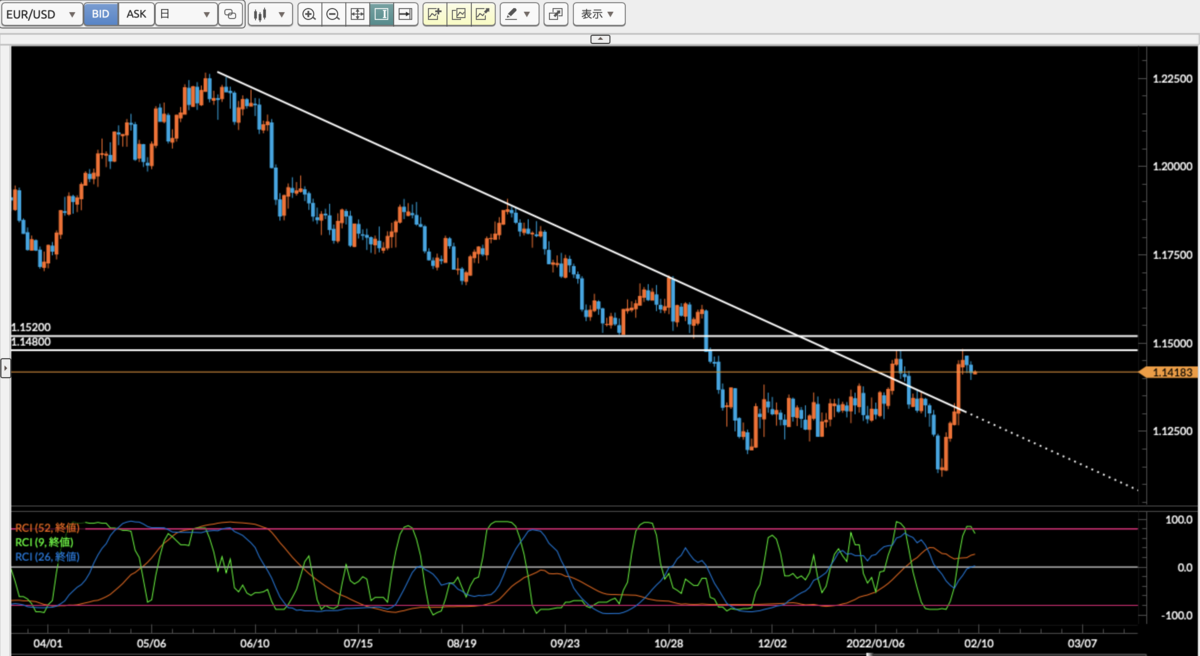Open the EUR/USD currency pair dropdown
Viewport: 1200px width, 656px height.
(x=43, y=14)
